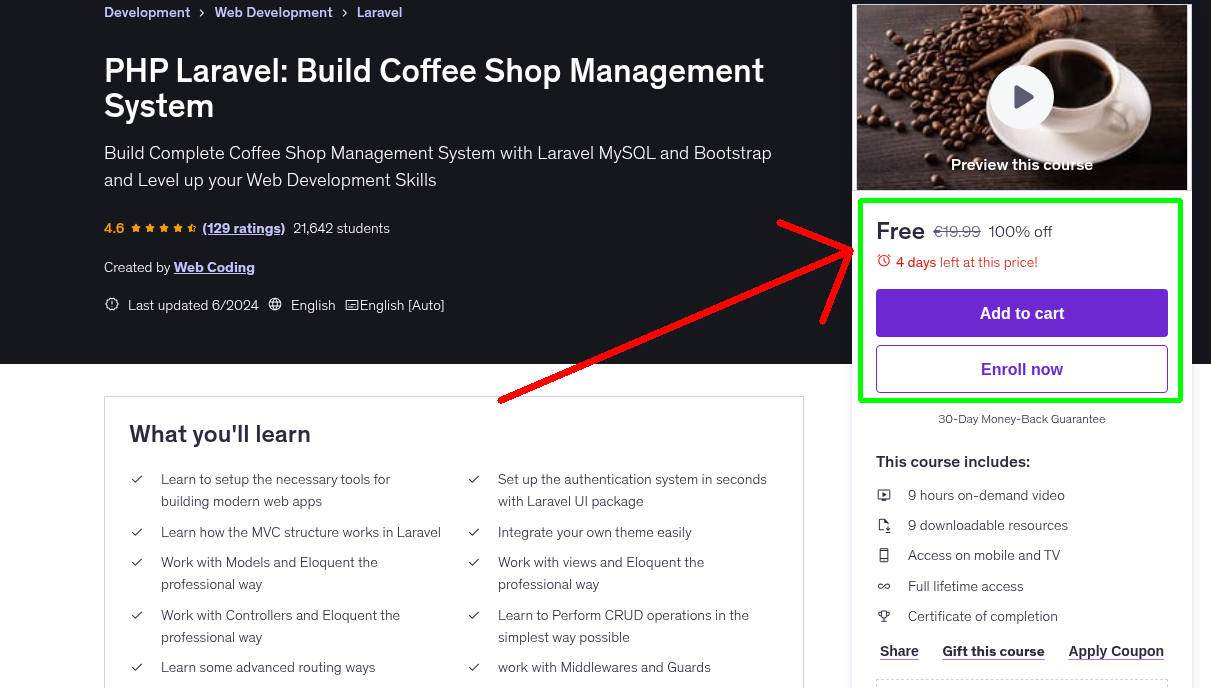Click '30-Day Money-Back Guarantee' text
The height and width of the screenshot is (688, 1211).
pyautogui.click(x=1022, y=419)
